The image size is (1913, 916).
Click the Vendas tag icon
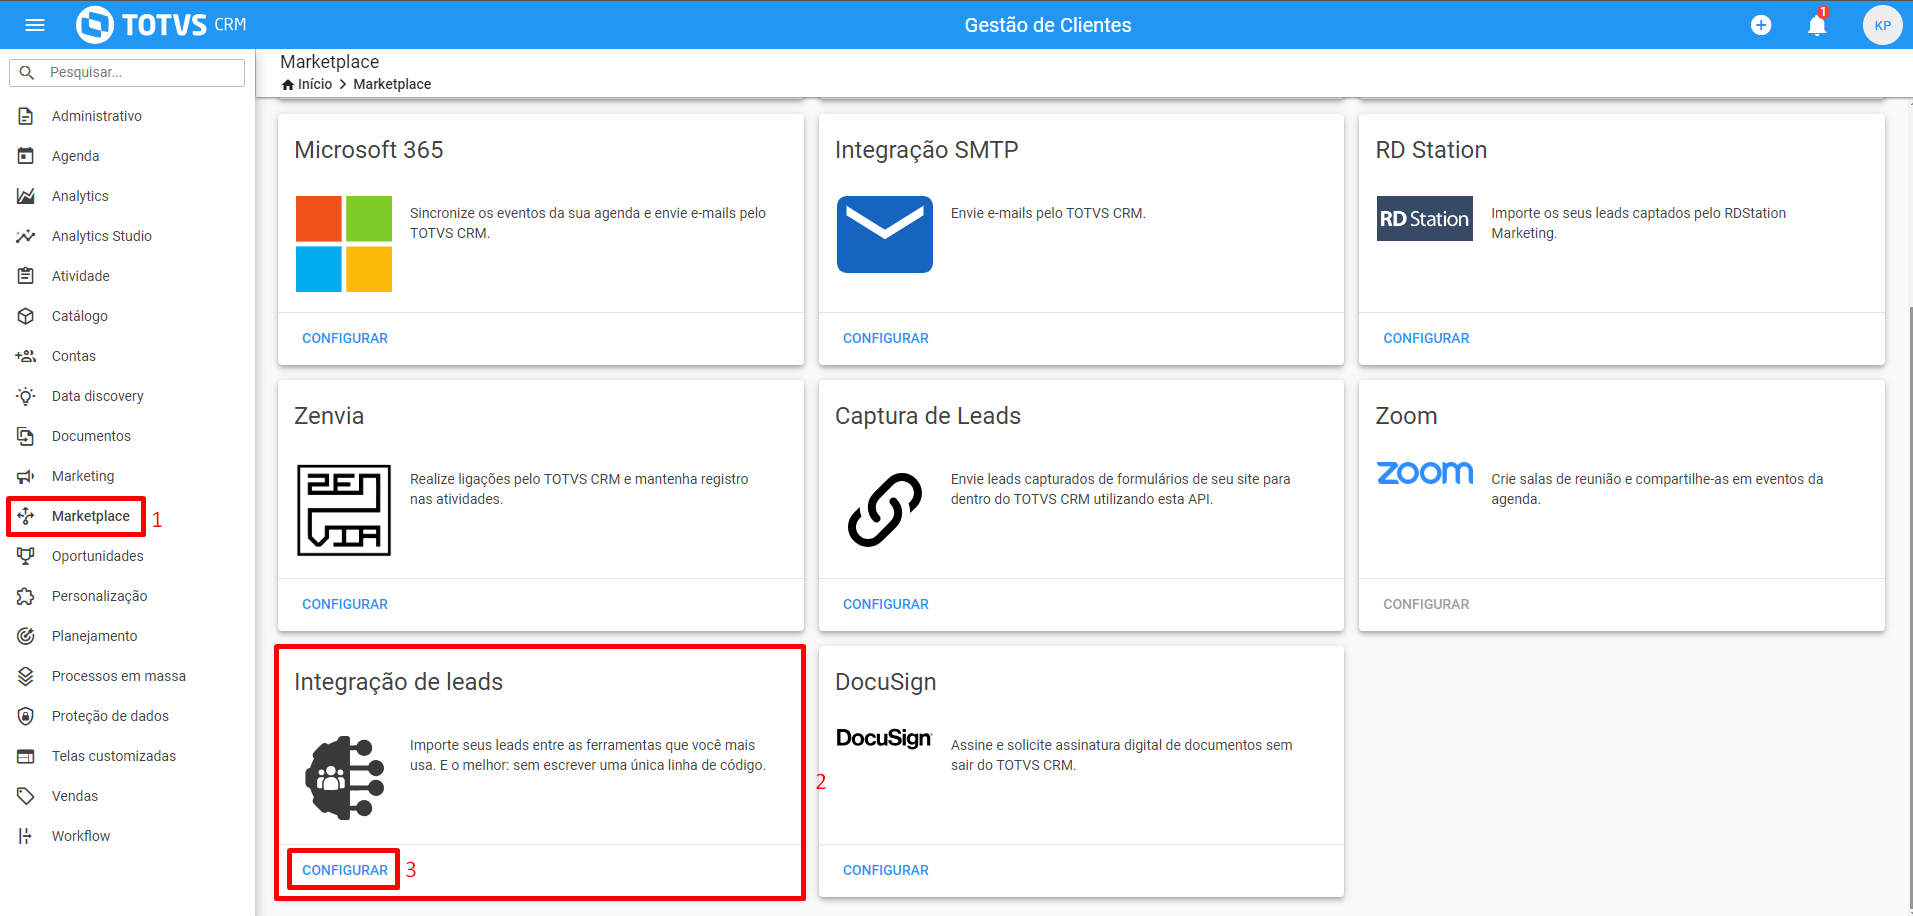pyautogui.click(x=26, y=796)
